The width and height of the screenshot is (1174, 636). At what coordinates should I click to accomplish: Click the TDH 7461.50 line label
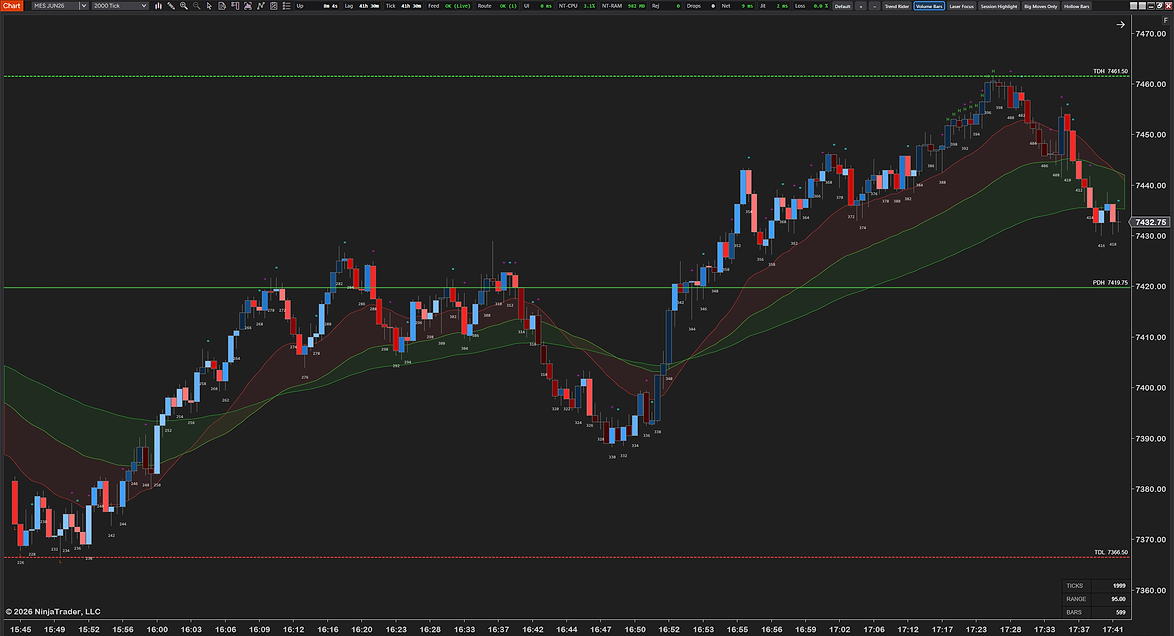[x=1110, y=72]
